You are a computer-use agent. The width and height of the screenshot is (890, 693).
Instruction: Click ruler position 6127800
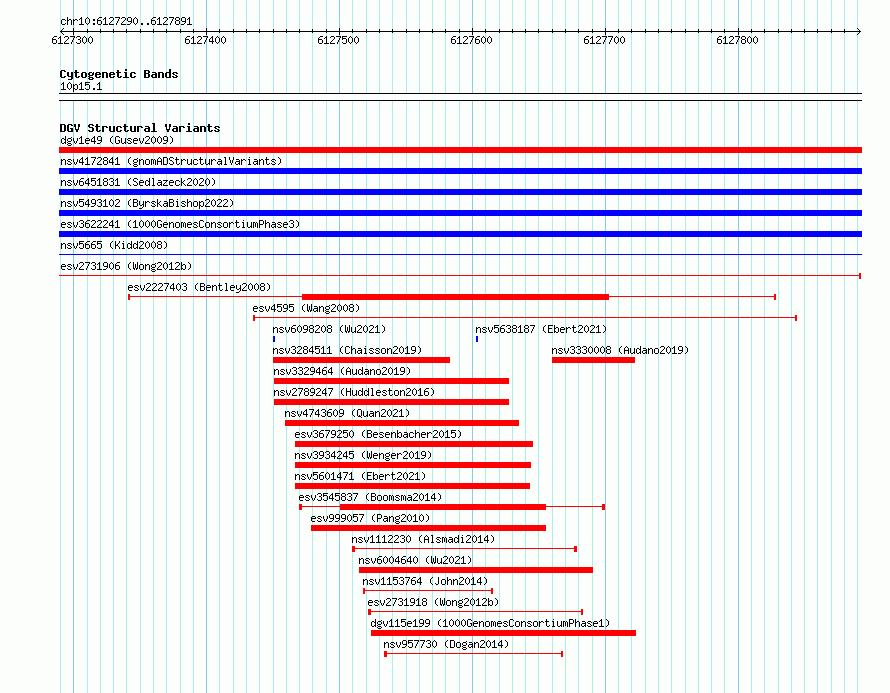point(737,40)
